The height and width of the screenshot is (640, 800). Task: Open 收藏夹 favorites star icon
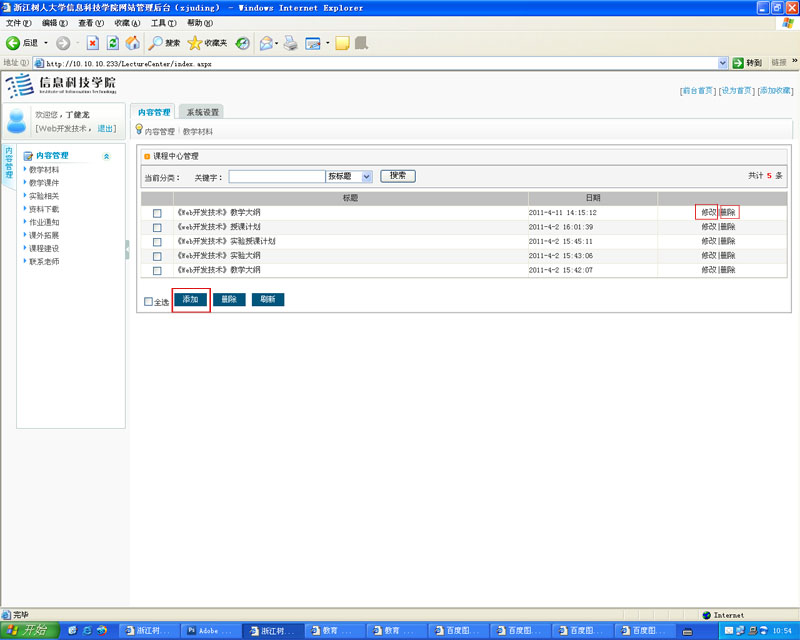195,43
